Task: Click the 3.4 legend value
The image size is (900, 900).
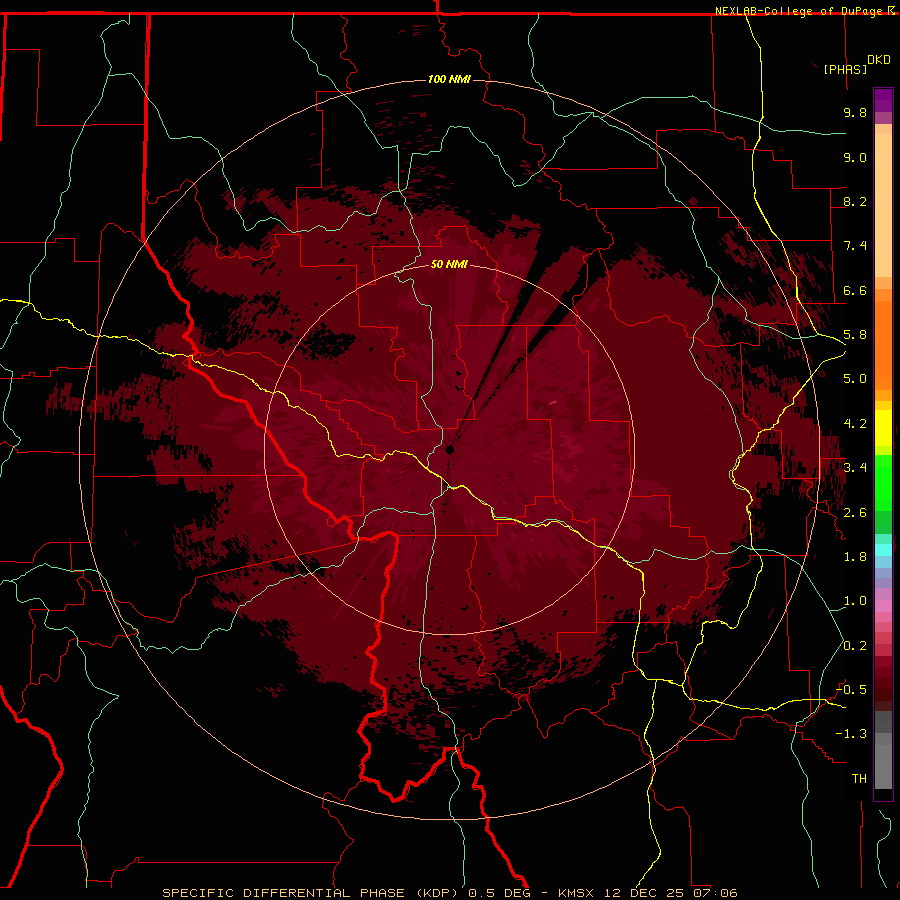Action: 855,468
